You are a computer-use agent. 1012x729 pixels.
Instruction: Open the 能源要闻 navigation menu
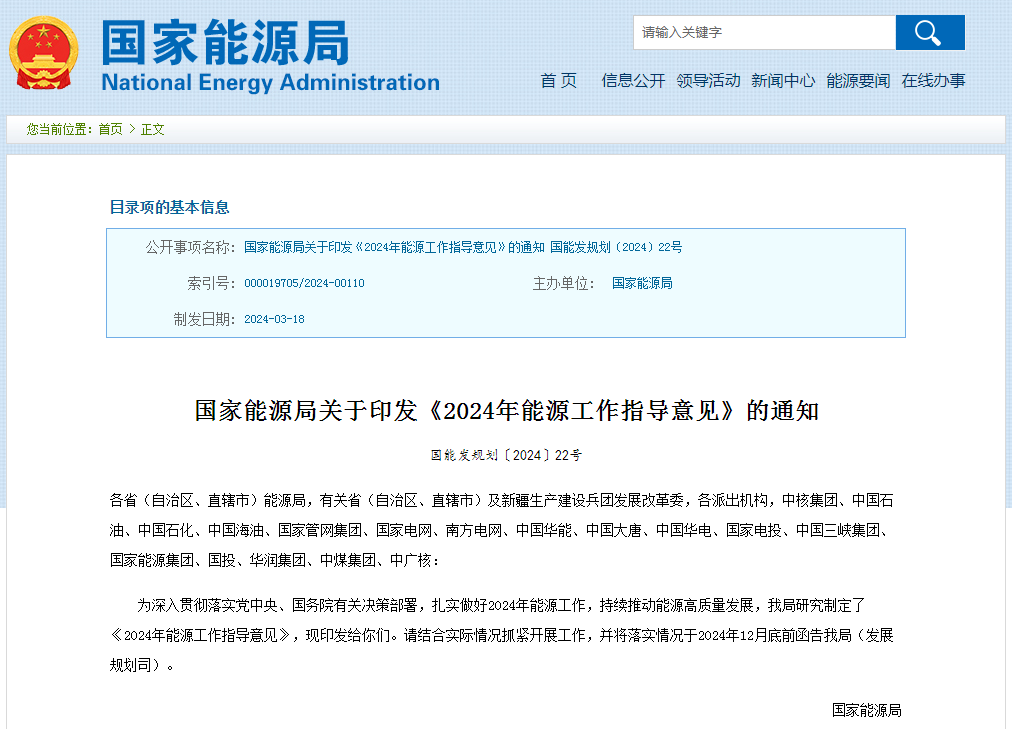point(858,81)
